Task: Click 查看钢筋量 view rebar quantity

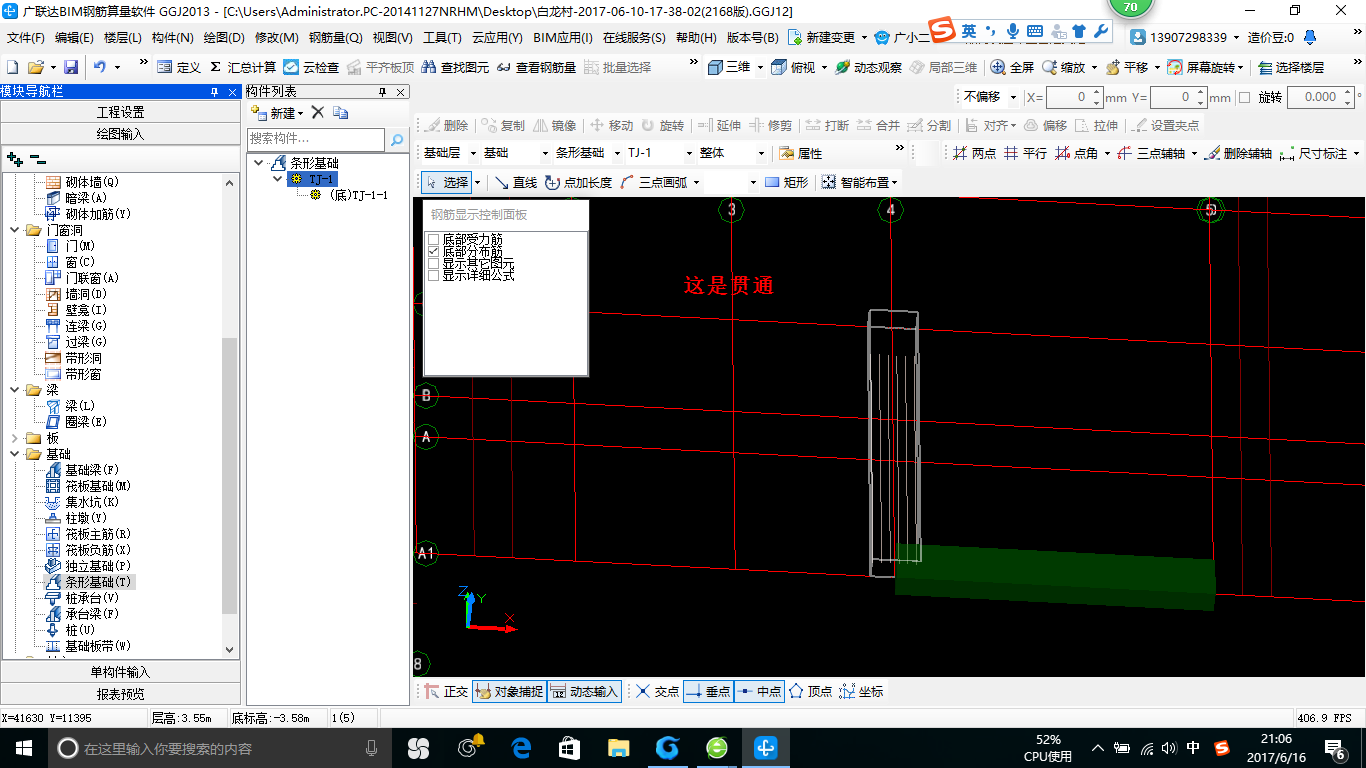Action: click(x=536, y=67)
